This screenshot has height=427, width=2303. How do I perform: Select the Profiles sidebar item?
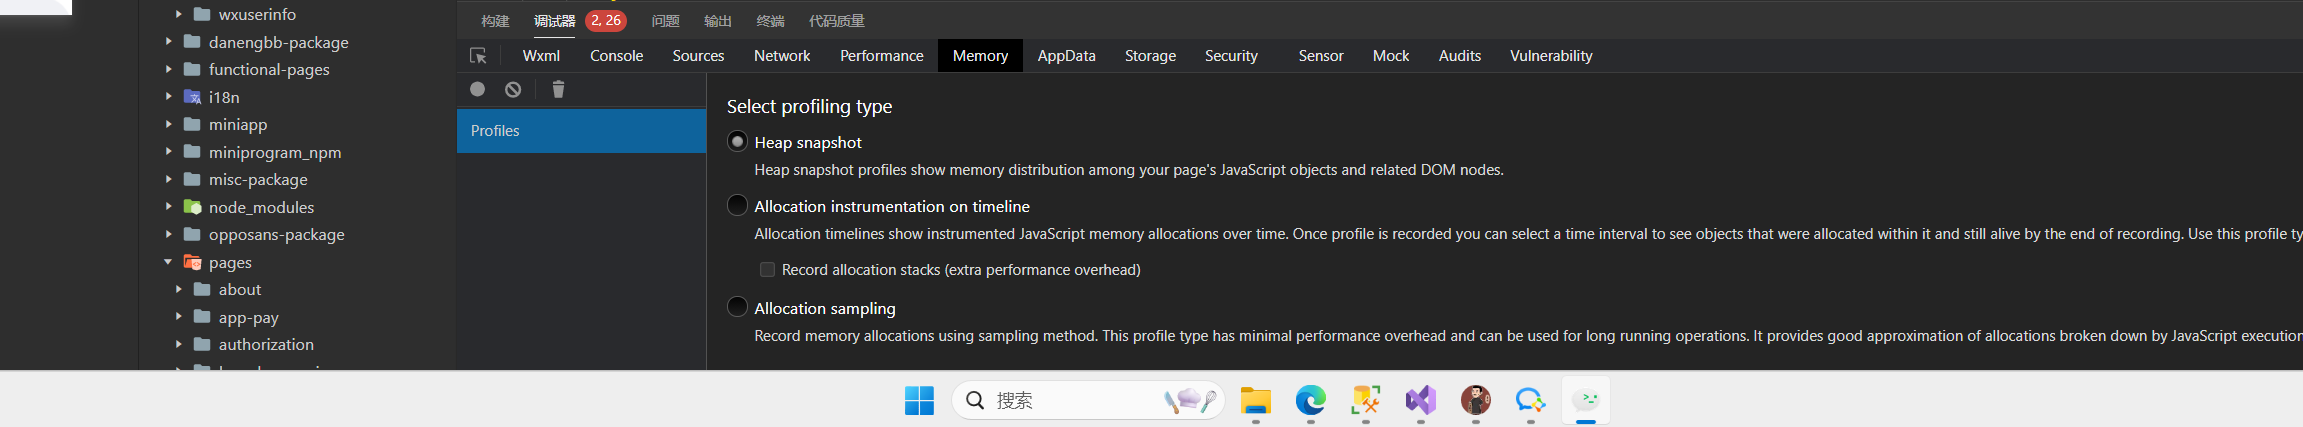(581, 131)
